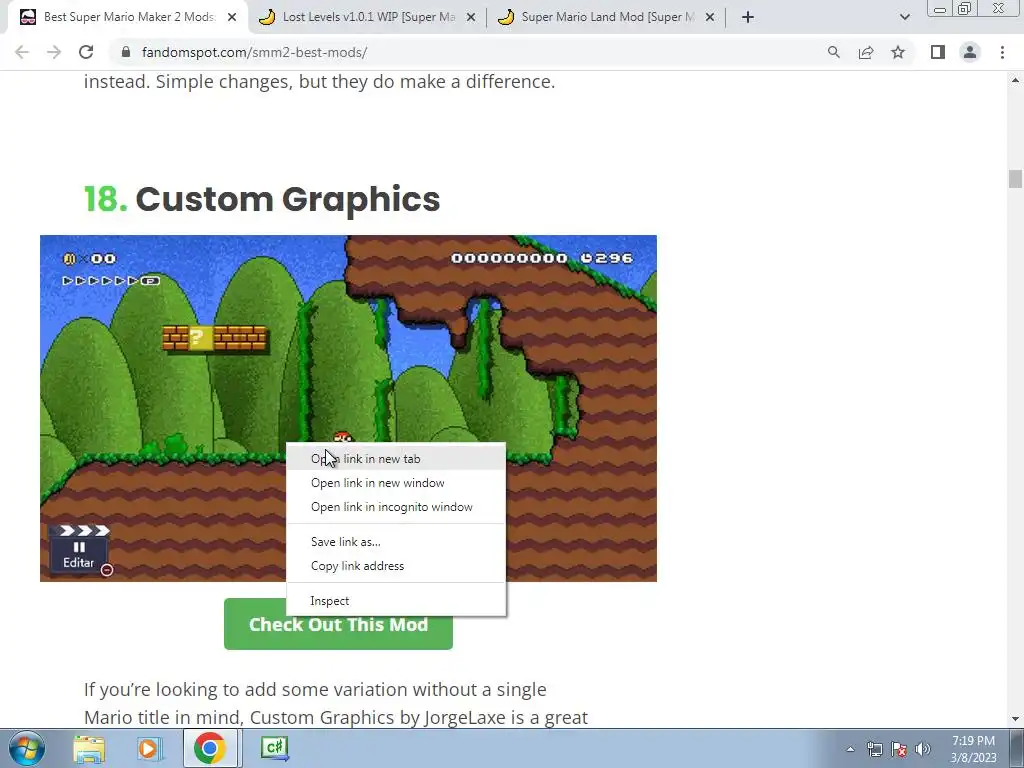
Task: Bookmark this page with the star icon
Action: [898, 52]
